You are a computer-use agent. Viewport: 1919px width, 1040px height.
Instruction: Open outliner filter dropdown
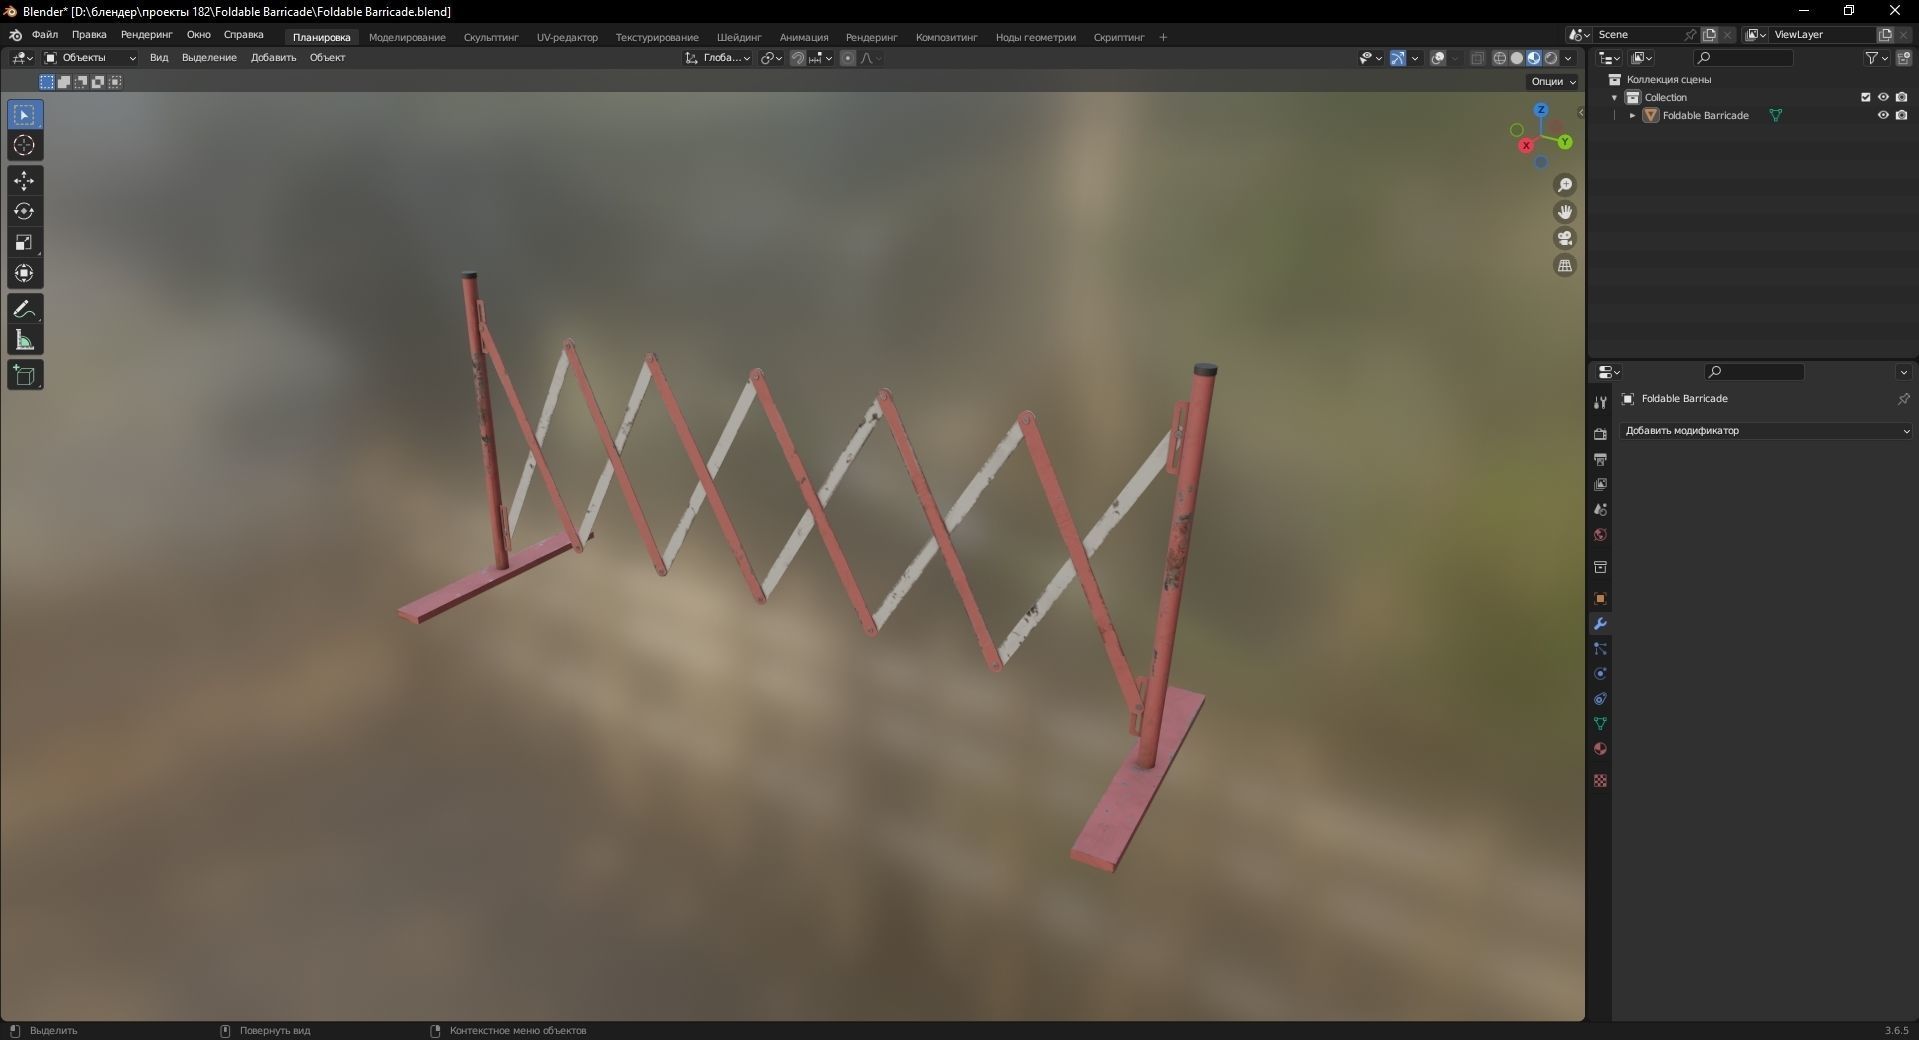pos(1875,58)
